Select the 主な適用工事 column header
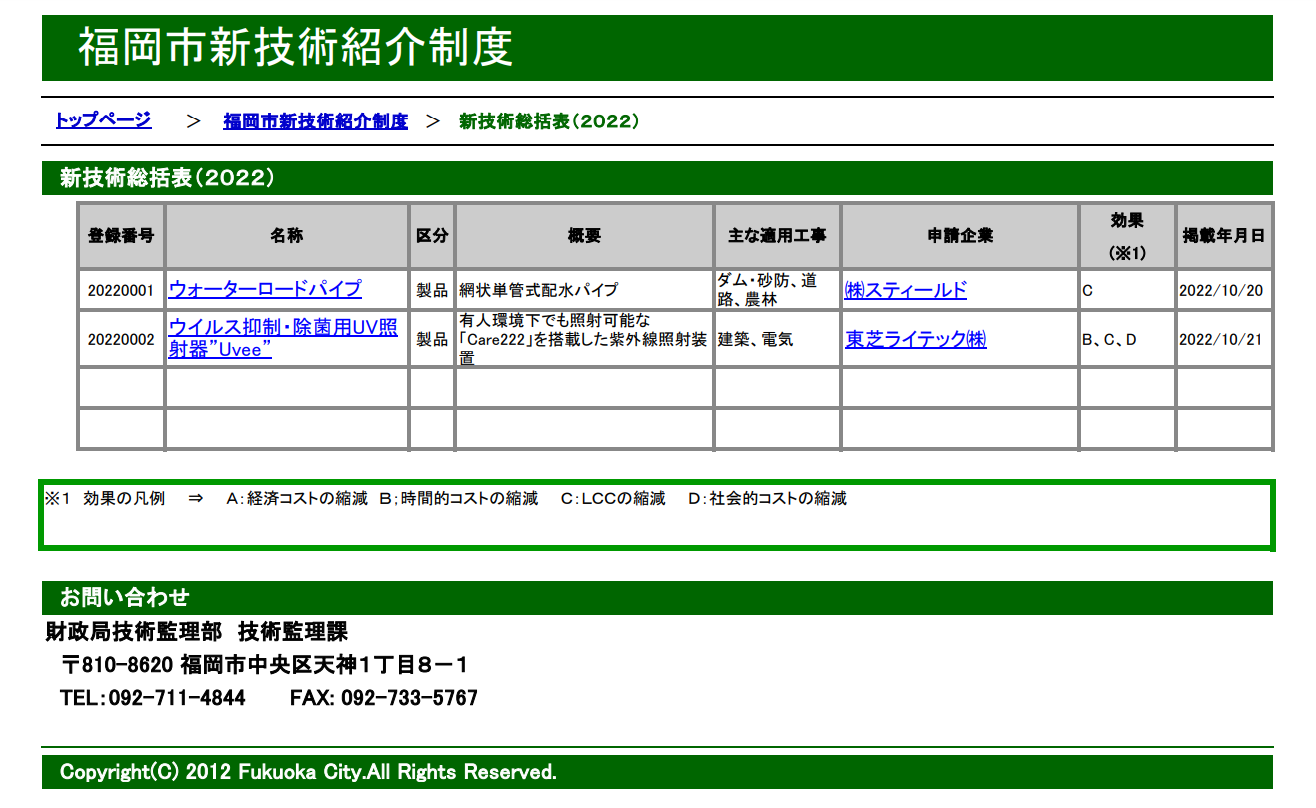 [777, 236]
